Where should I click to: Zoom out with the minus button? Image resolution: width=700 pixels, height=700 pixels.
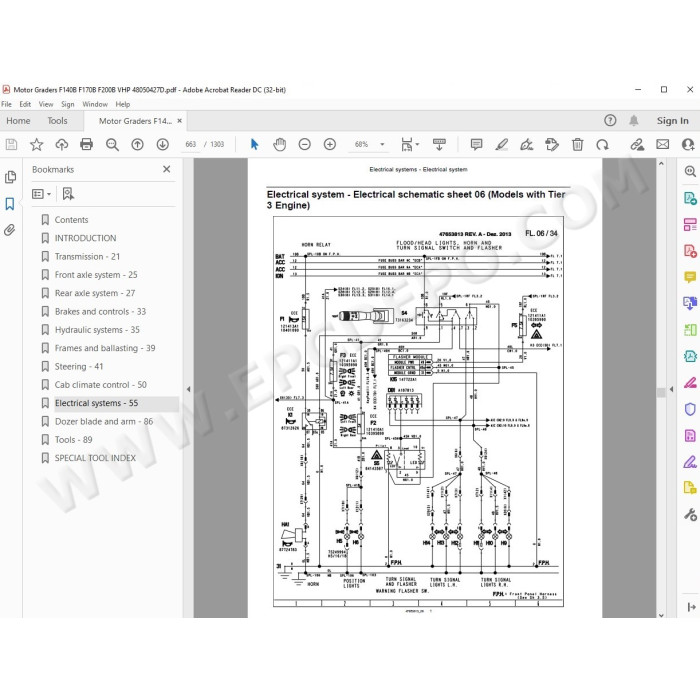304,144
